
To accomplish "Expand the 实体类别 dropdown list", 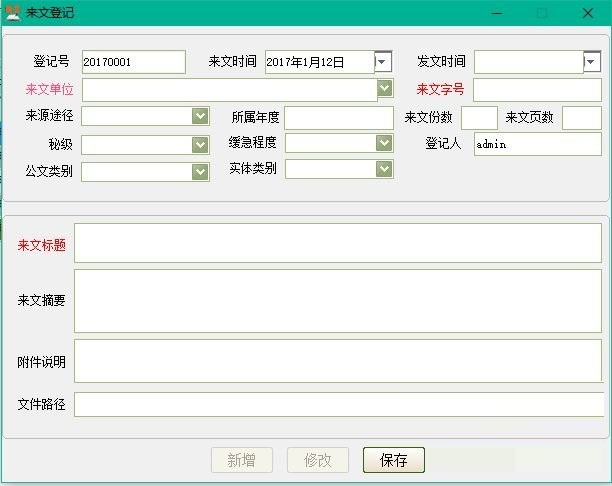I will point(384,169).
